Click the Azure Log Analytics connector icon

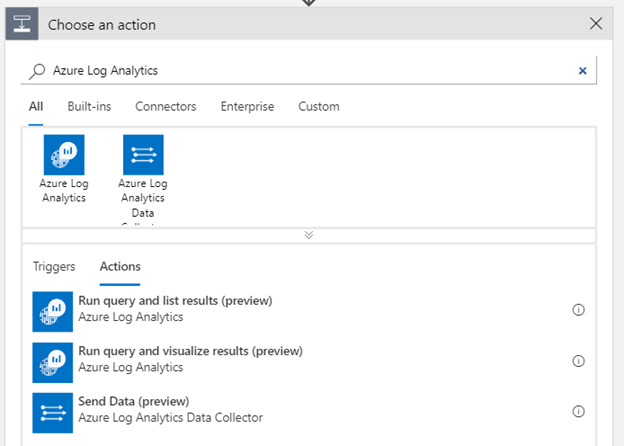point(64,155)
